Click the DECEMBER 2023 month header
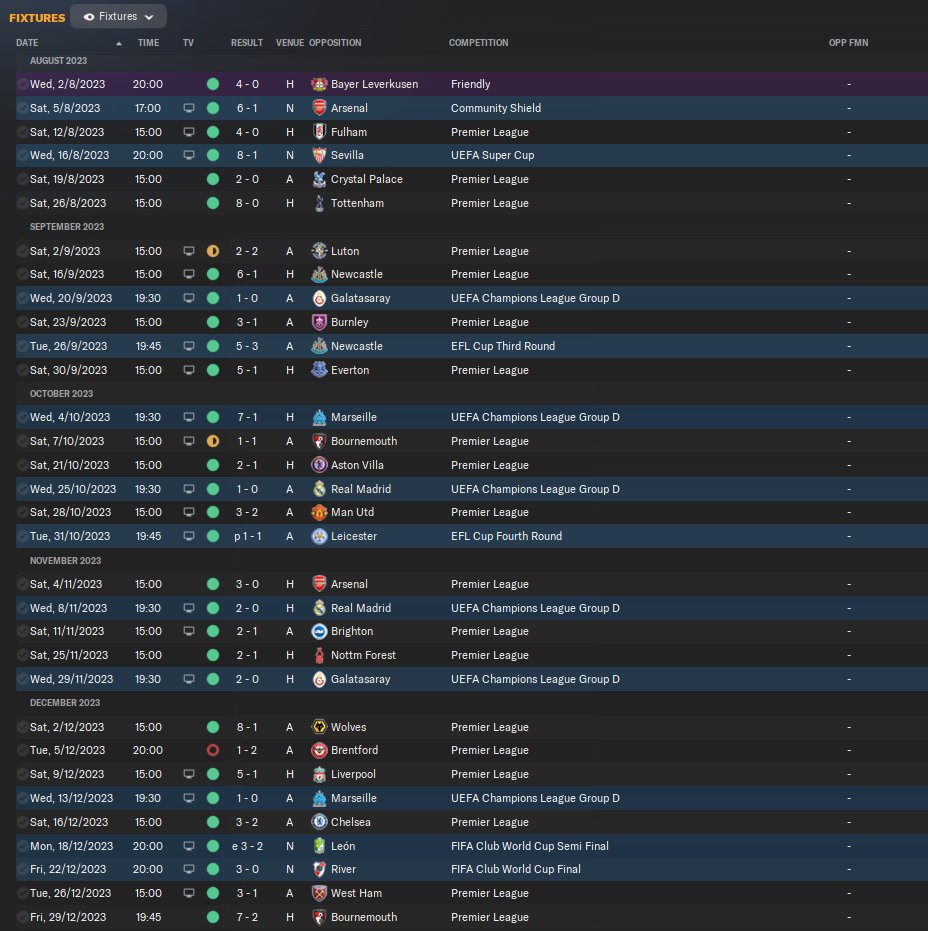This screenshot has height=931, width=928. click(65, 702)
